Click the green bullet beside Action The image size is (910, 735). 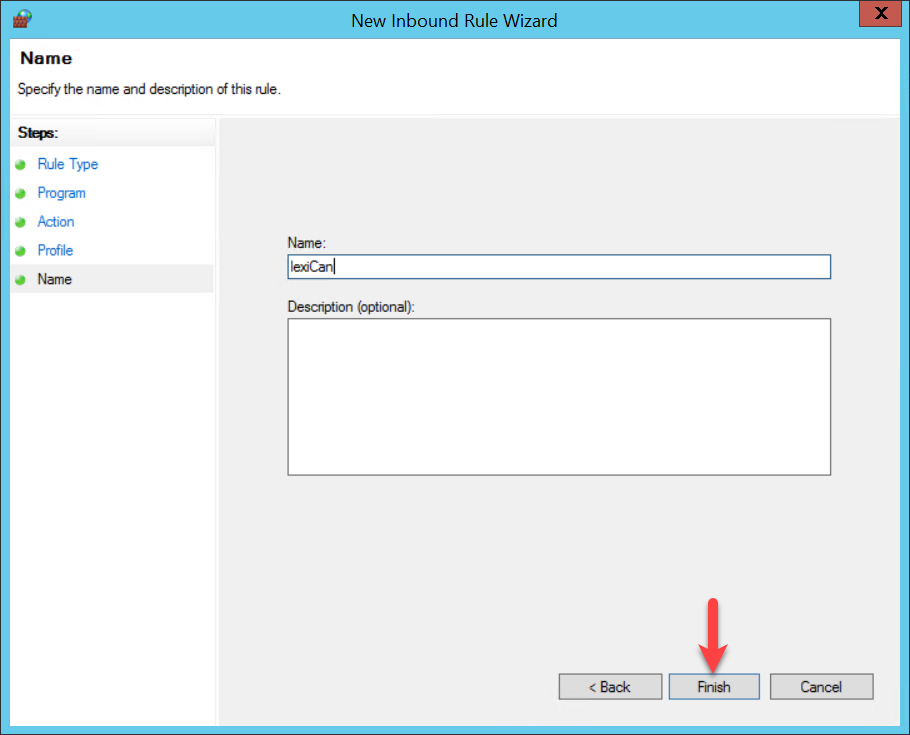point(20,223)
